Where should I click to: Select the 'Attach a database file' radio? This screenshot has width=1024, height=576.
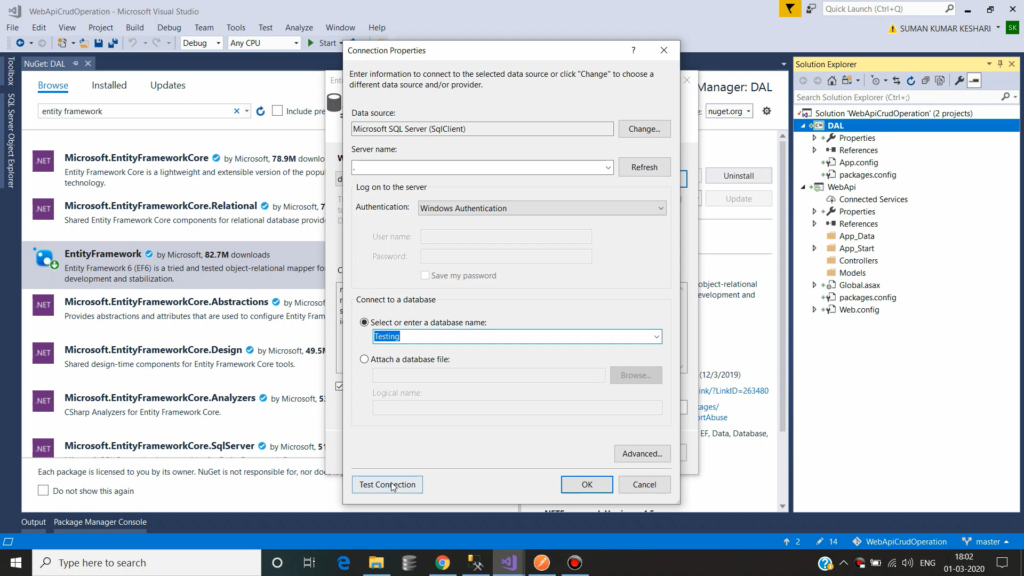[364, 359]
